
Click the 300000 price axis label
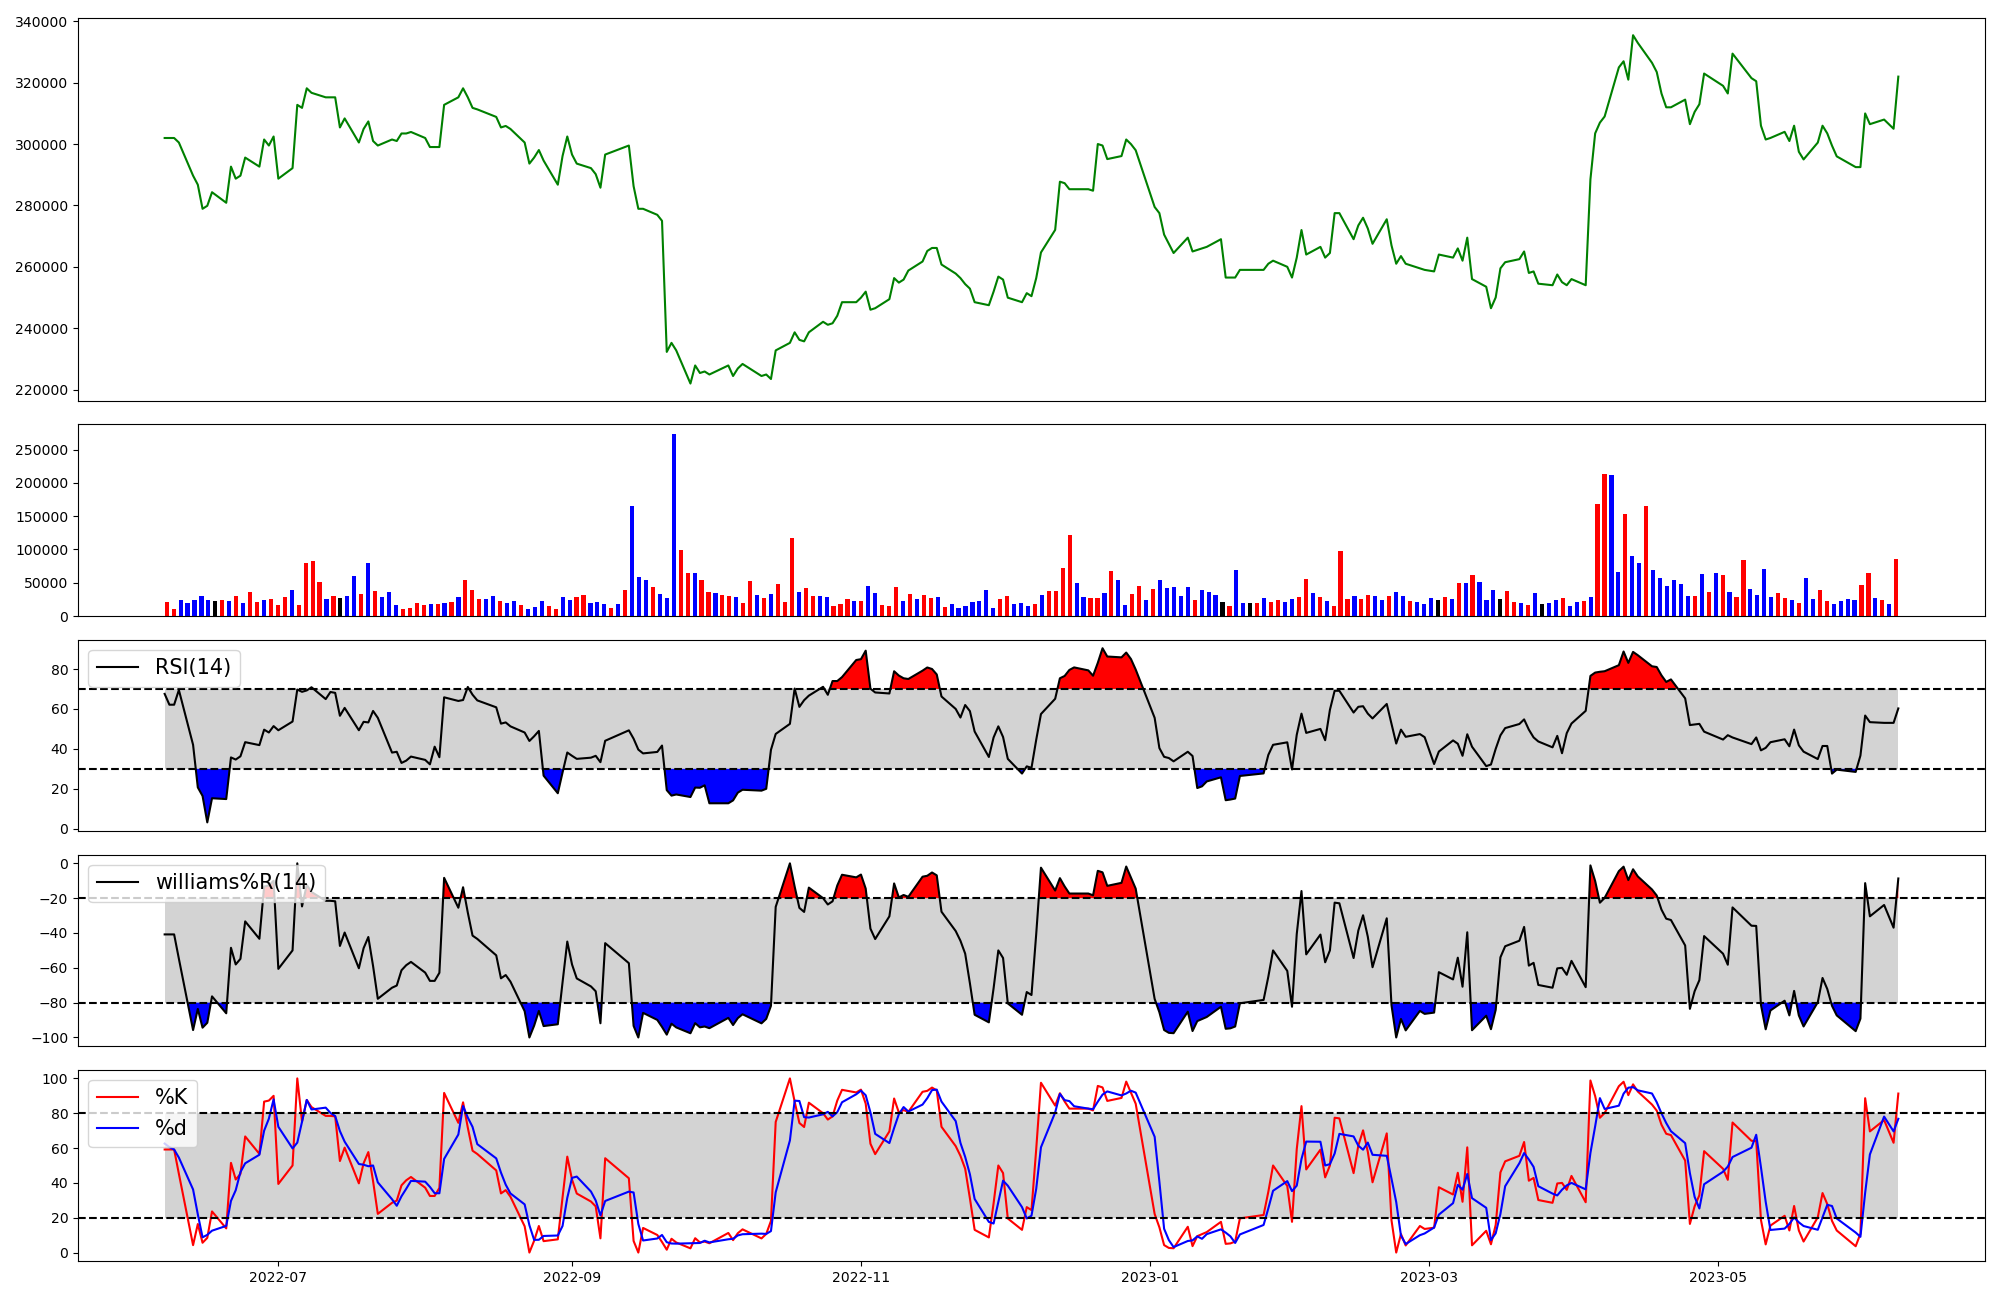point(41,145)
